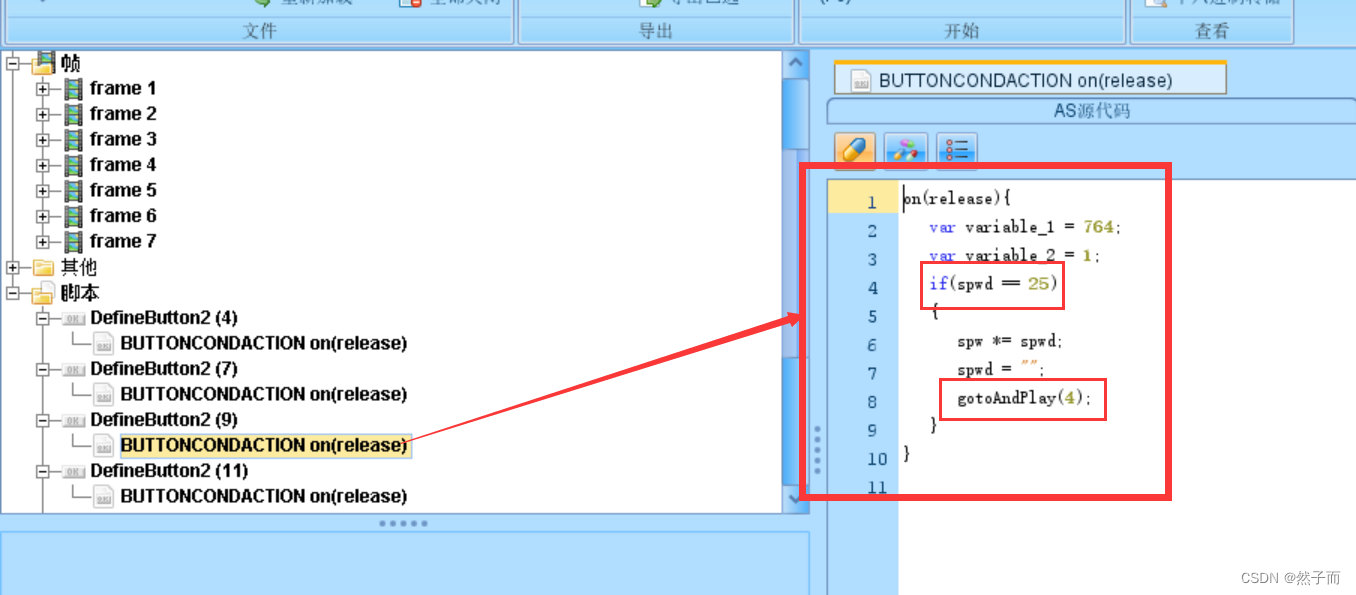Expand the frame 1 tree node

(x=43, y=89)
